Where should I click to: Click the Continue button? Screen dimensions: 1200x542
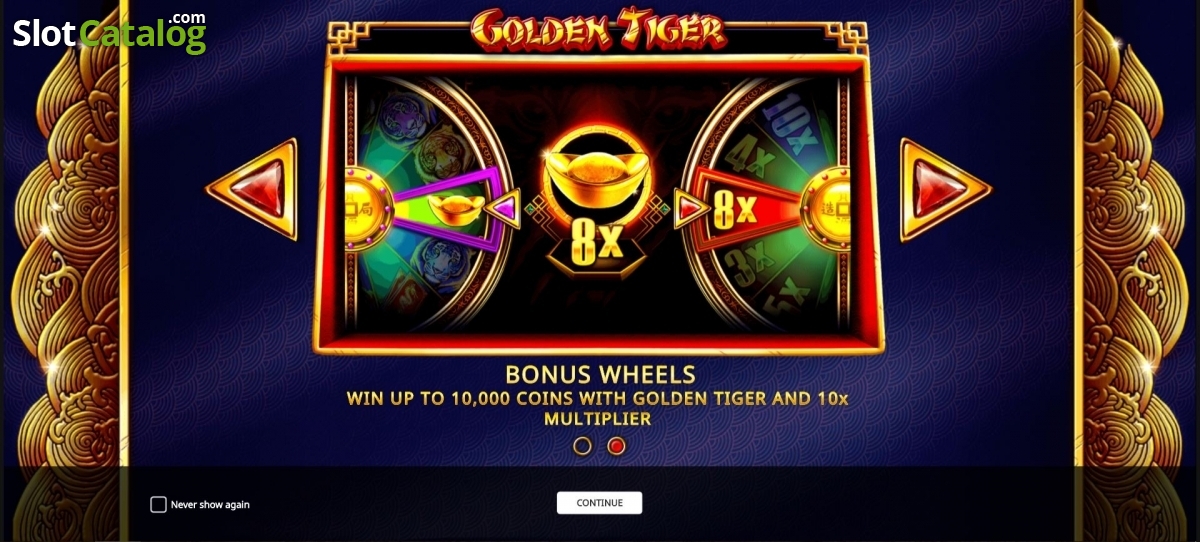click(599, 503)
